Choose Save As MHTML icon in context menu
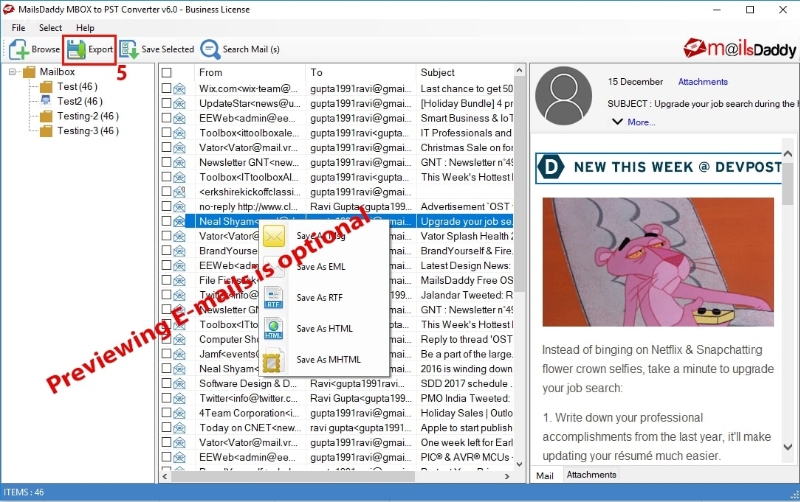The height and width of the screenshot is (502, 800). [x=275, y=359]
